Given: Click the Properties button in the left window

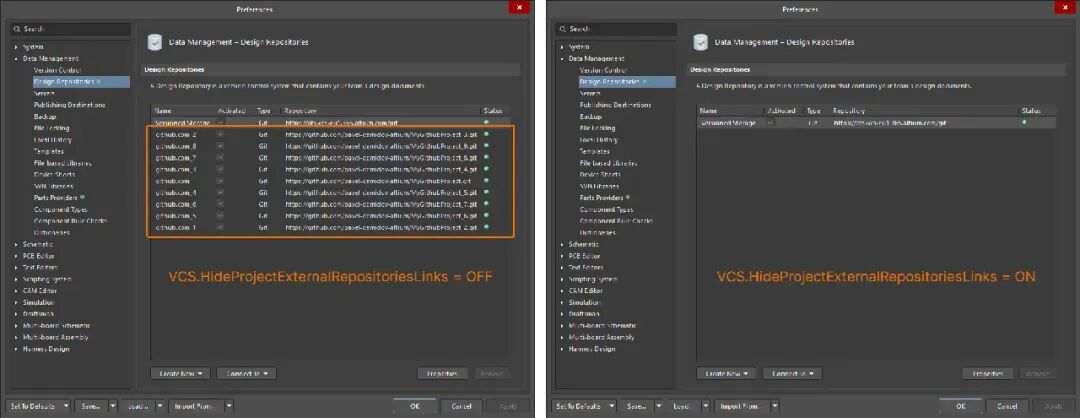Looking at the screenshot, I should coord(443,373).
